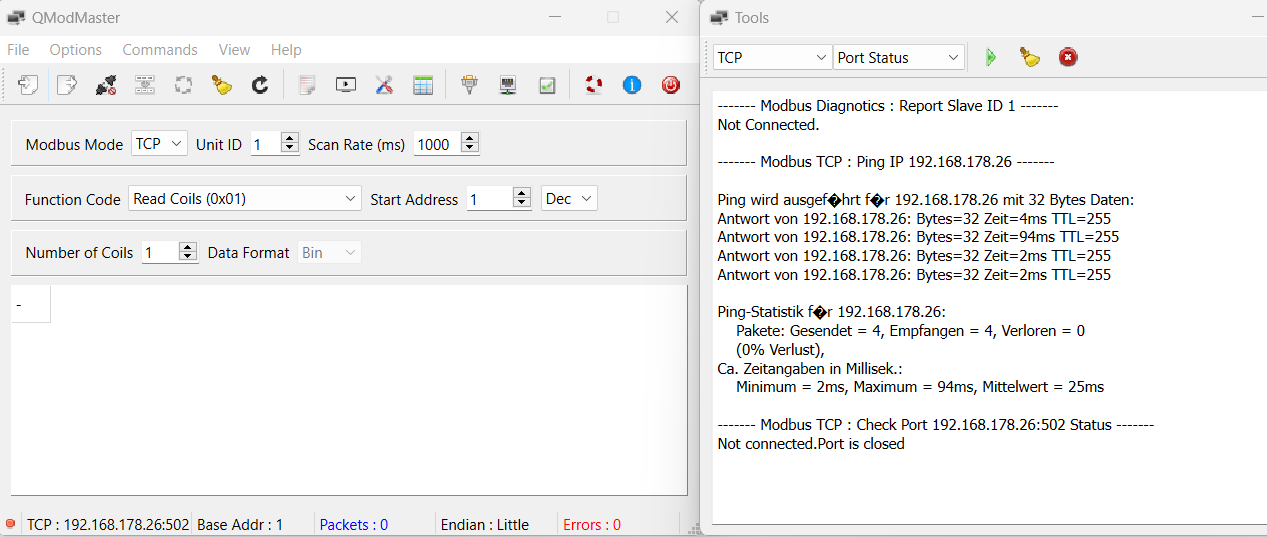This screenshot has width=1267, height=537.
Task: Open the Dec address format dropdown
Action: click(569, 199)
